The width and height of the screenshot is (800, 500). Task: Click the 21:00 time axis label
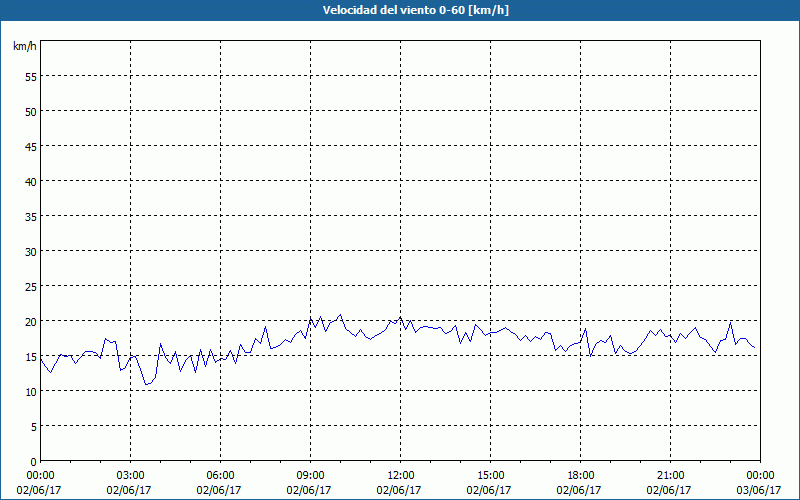[x=670, y=476]
